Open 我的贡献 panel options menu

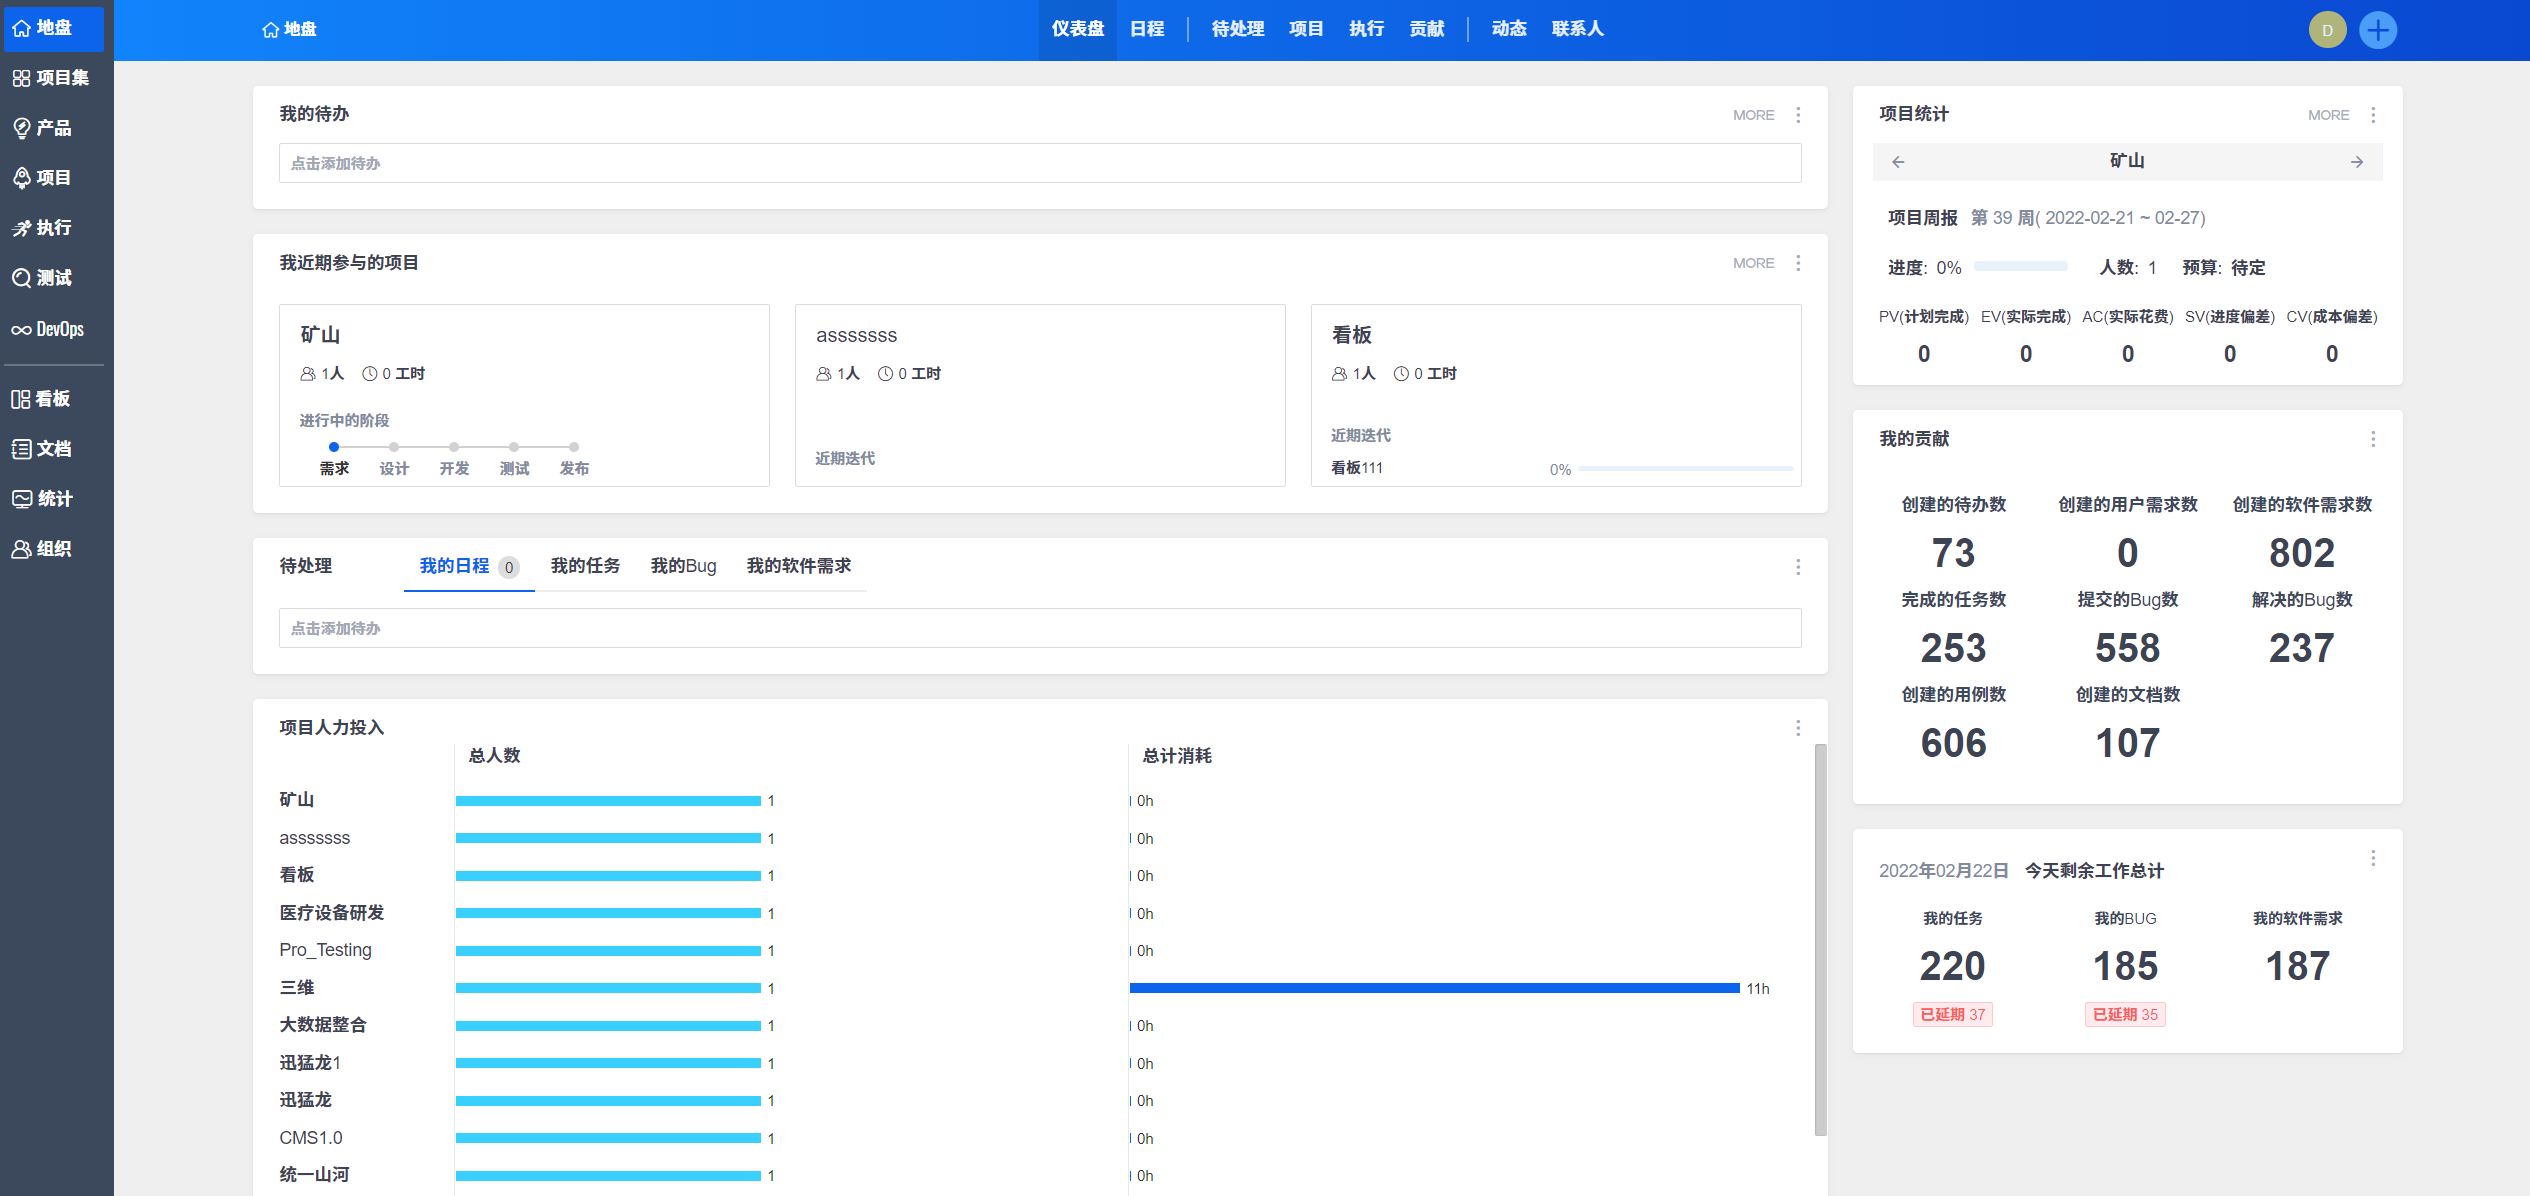coord(2373,439)
